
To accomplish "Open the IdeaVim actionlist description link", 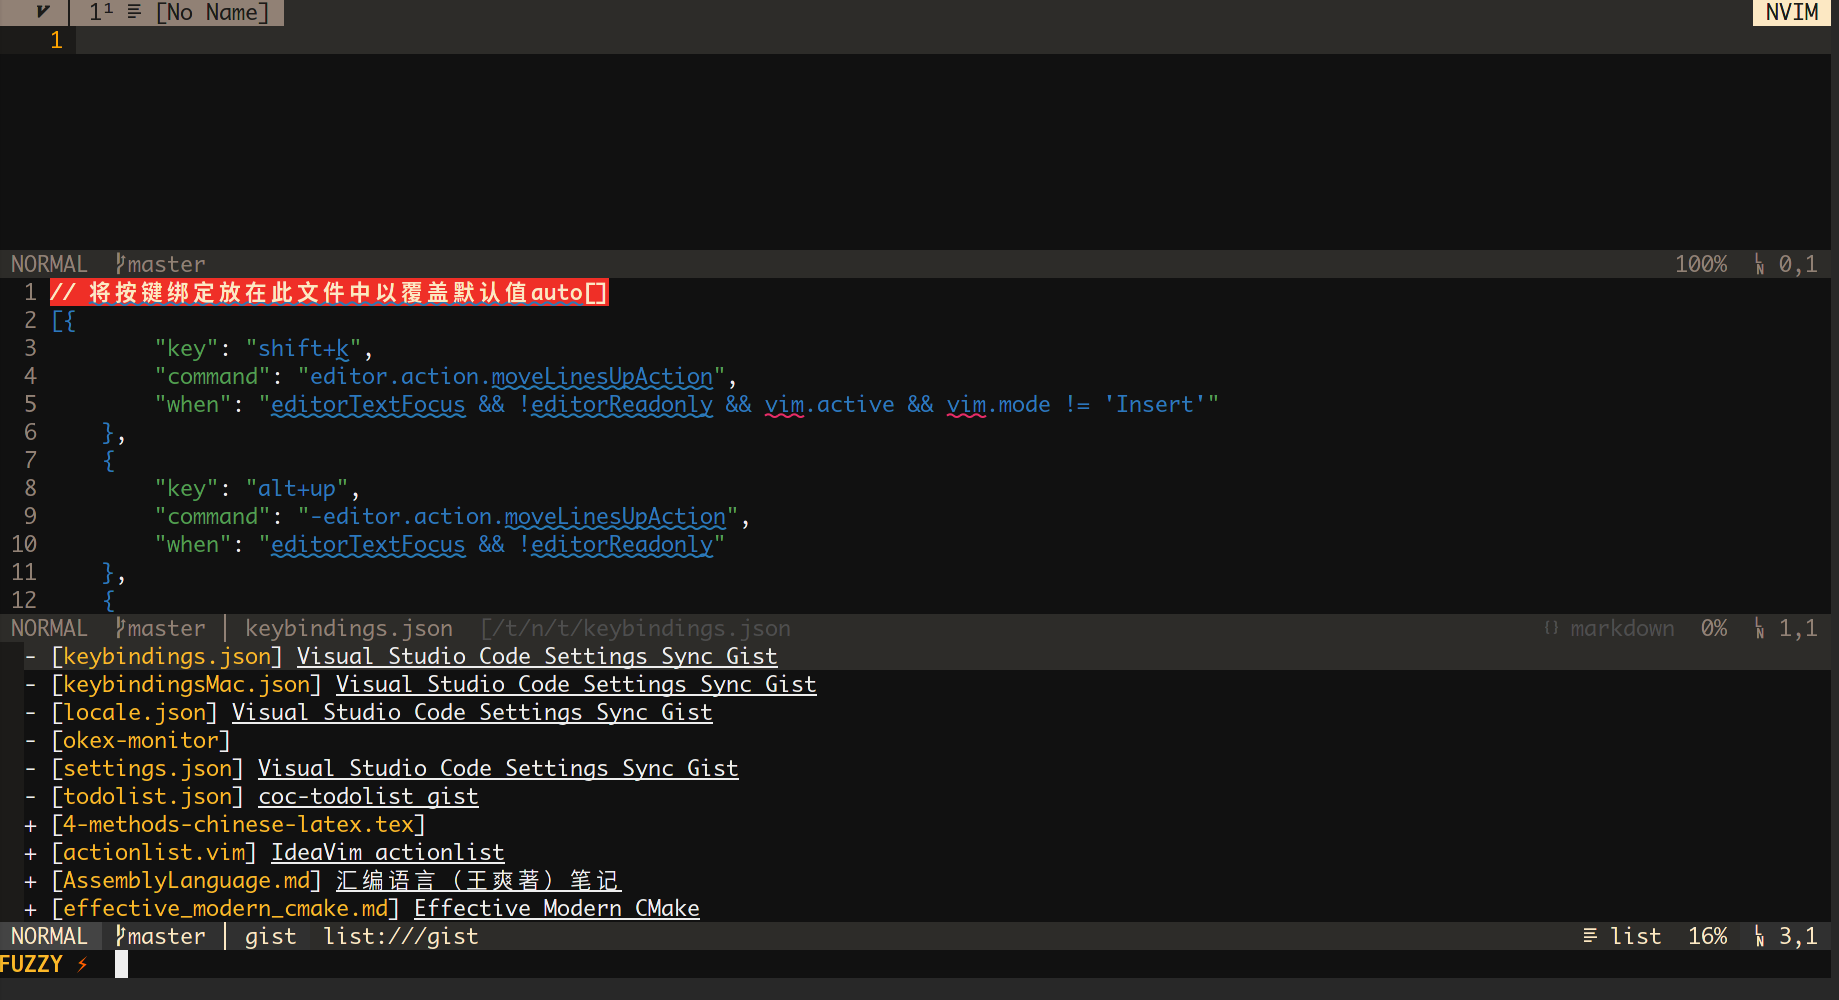I will click(388, 852).
